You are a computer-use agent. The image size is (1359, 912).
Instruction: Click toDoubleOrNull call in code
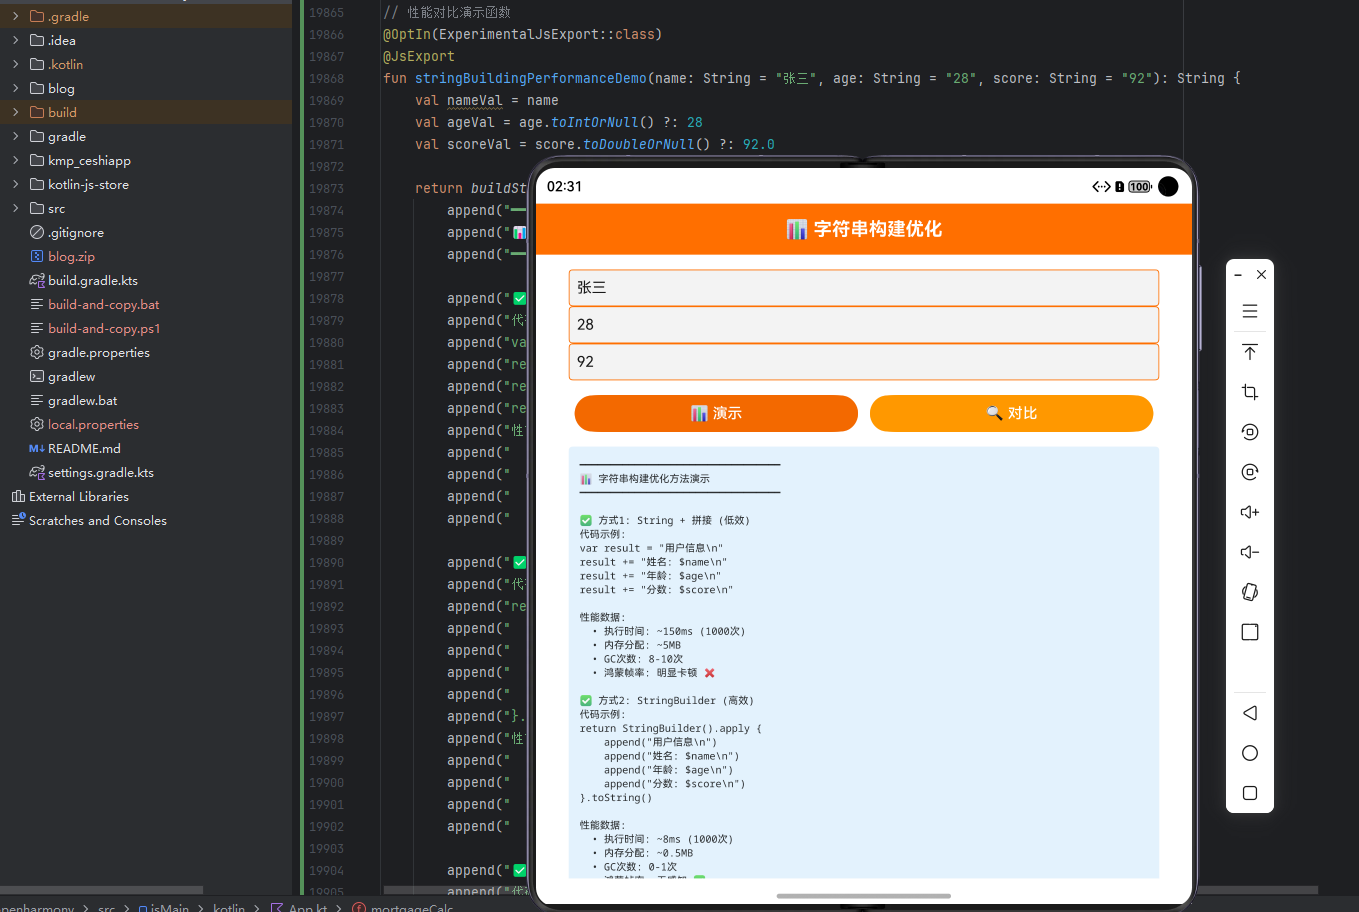(x=639, y=144)
